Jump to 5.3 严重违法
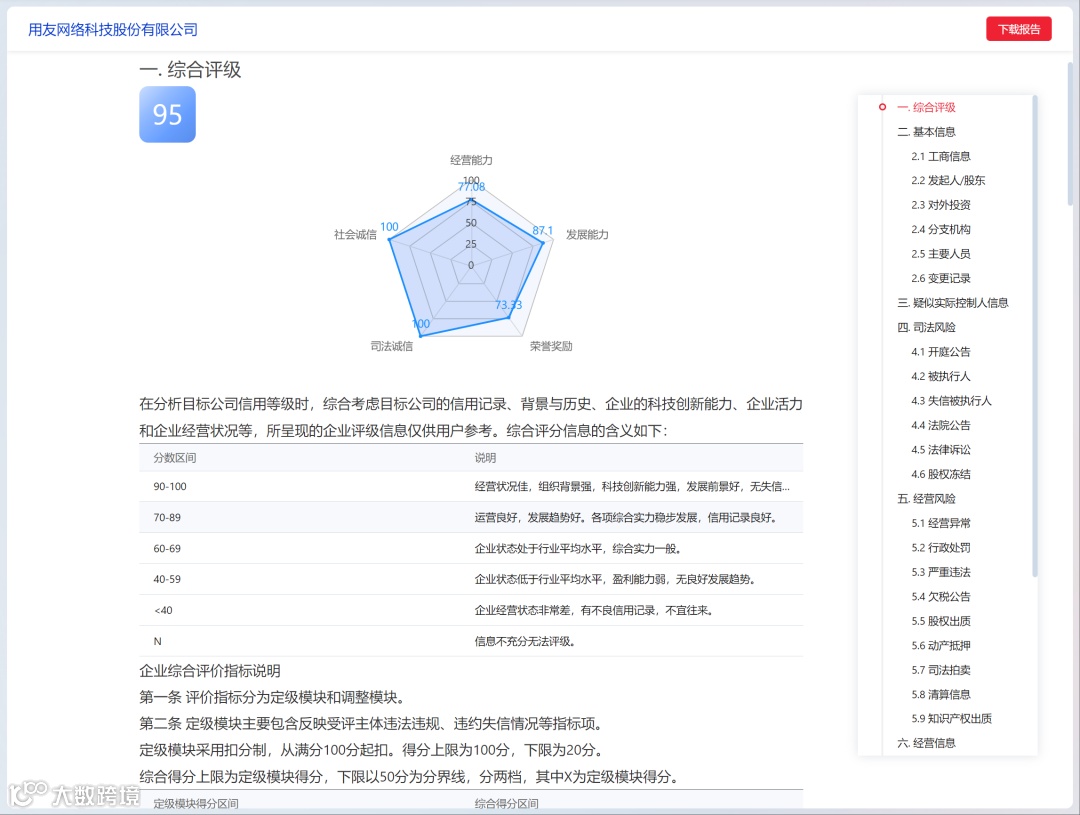Screen dimensions: 1080x815 pyautogui.click(x=940, y=572)
